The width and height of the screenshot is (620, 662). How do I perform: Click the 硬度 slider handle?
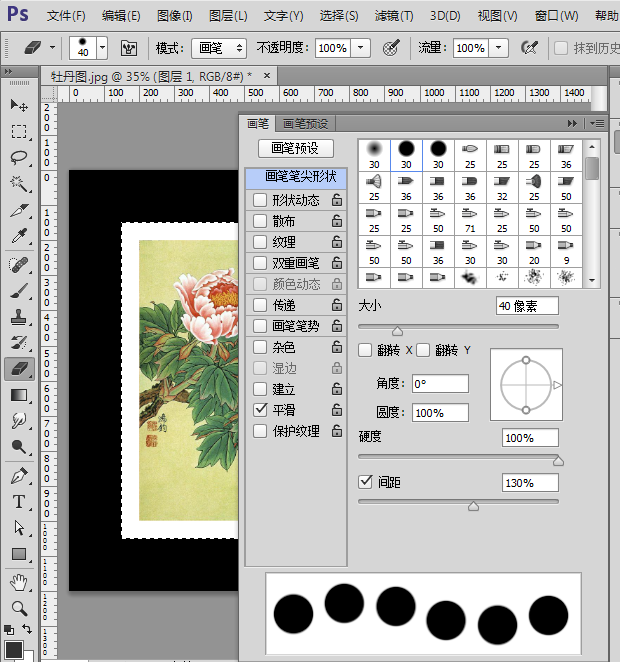coord(558,460)
